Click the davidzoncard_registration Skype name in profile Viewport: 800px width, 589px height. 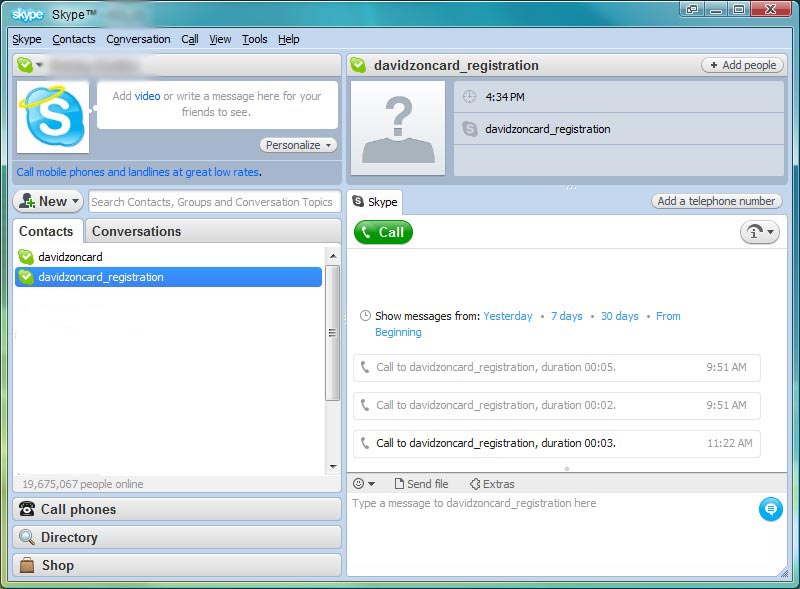[547, 129]
